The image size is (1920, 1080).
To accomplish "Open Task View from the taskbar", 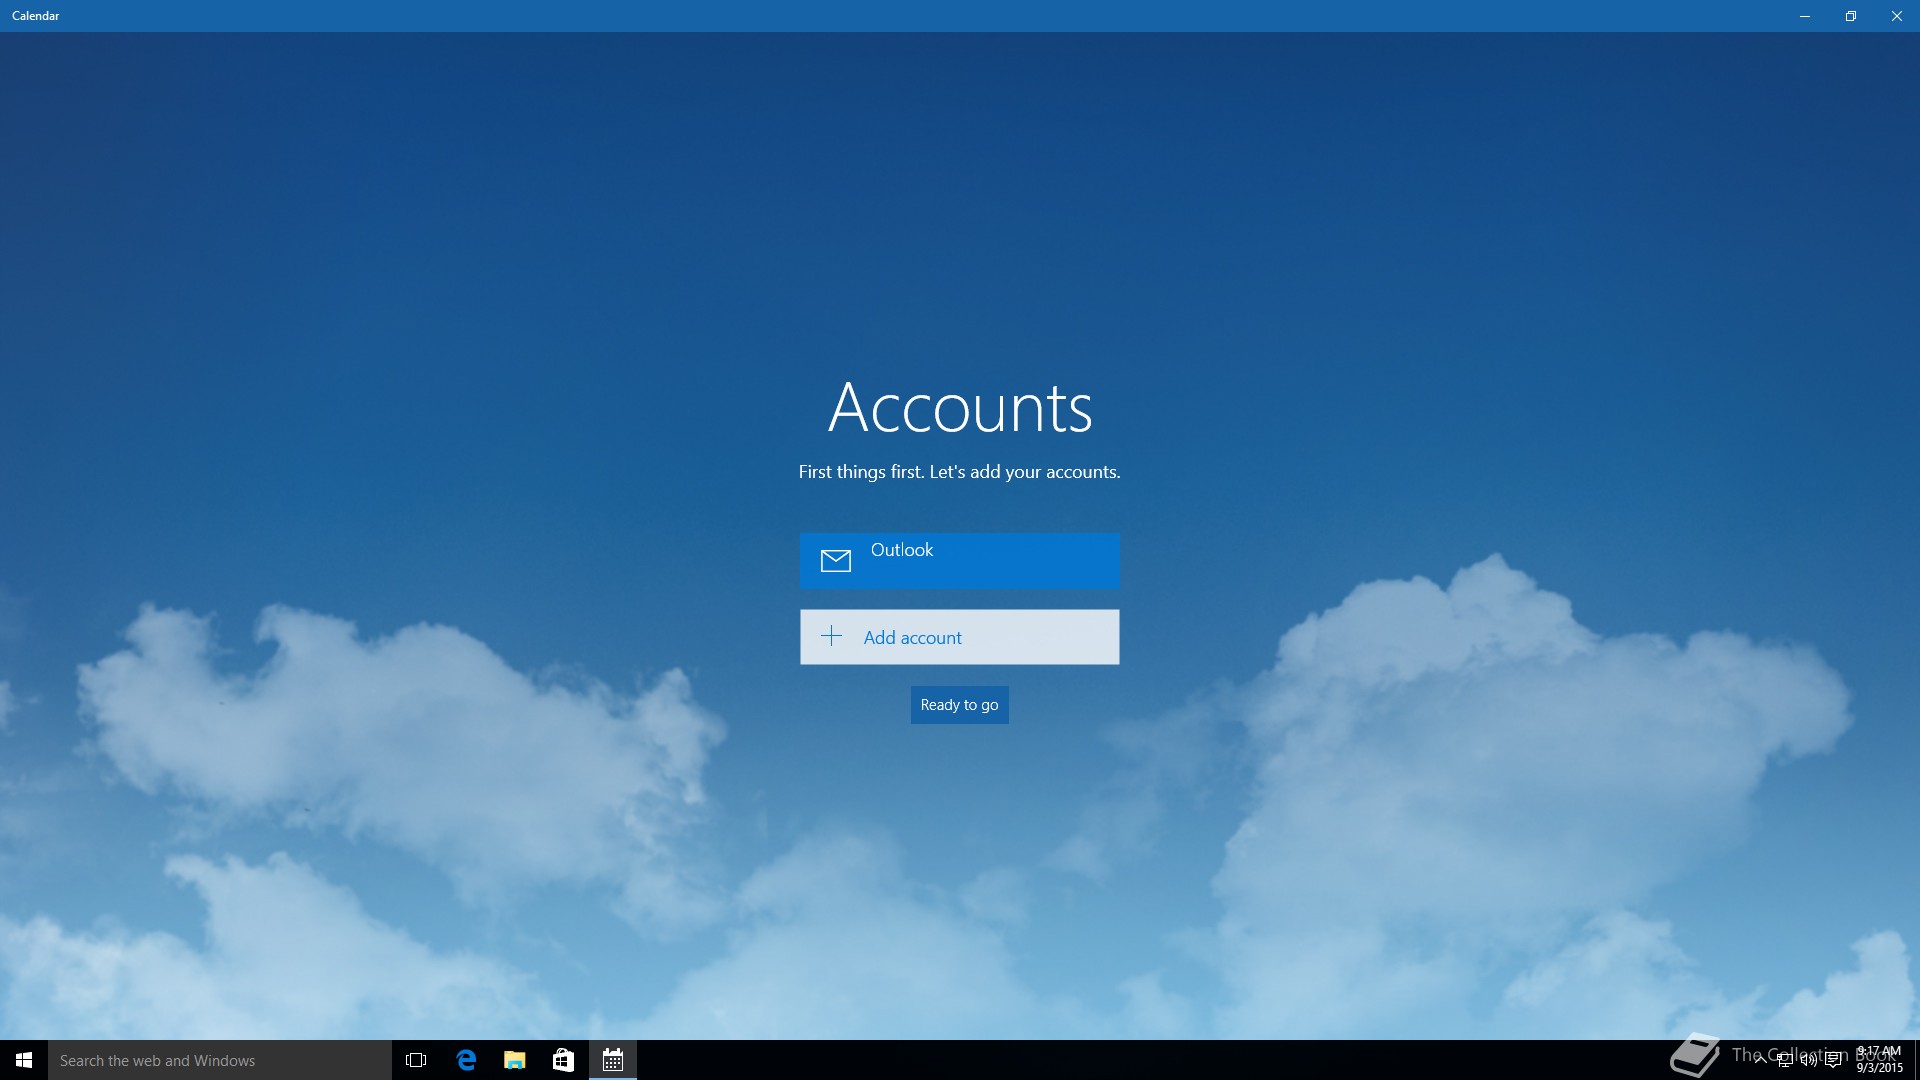I will coord(416,1060).
